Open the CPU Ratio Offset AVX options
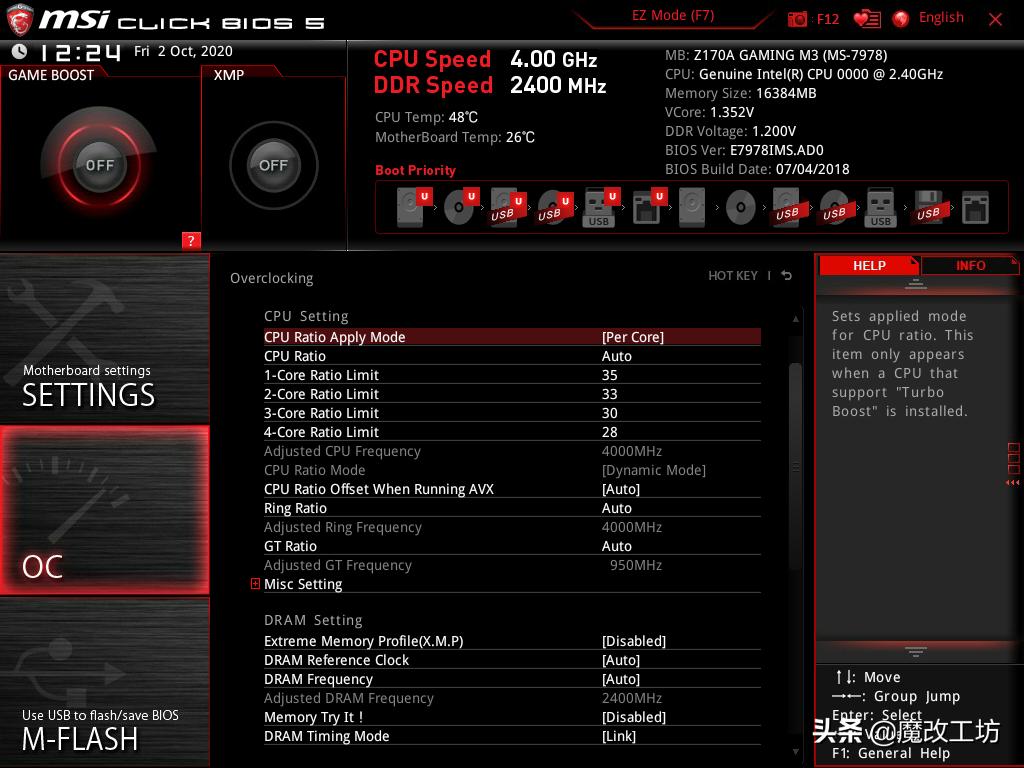 coord(629,489)
